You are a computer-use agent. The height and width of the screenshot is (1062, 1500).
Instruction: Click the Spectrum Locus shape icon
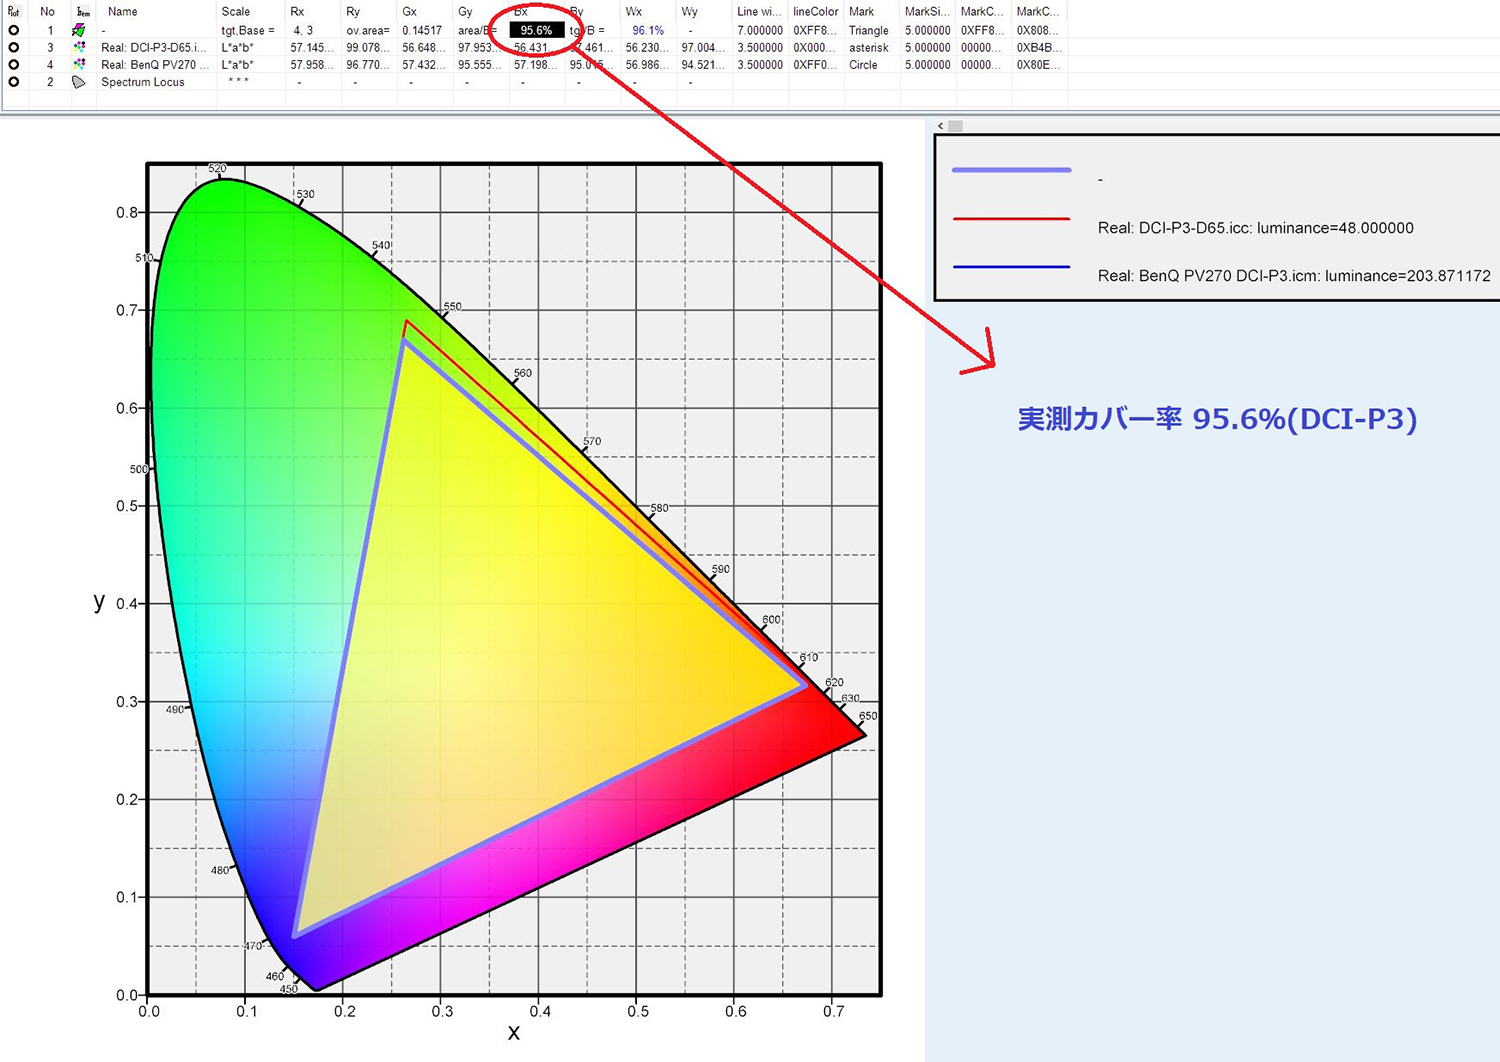tap(80, 82)
